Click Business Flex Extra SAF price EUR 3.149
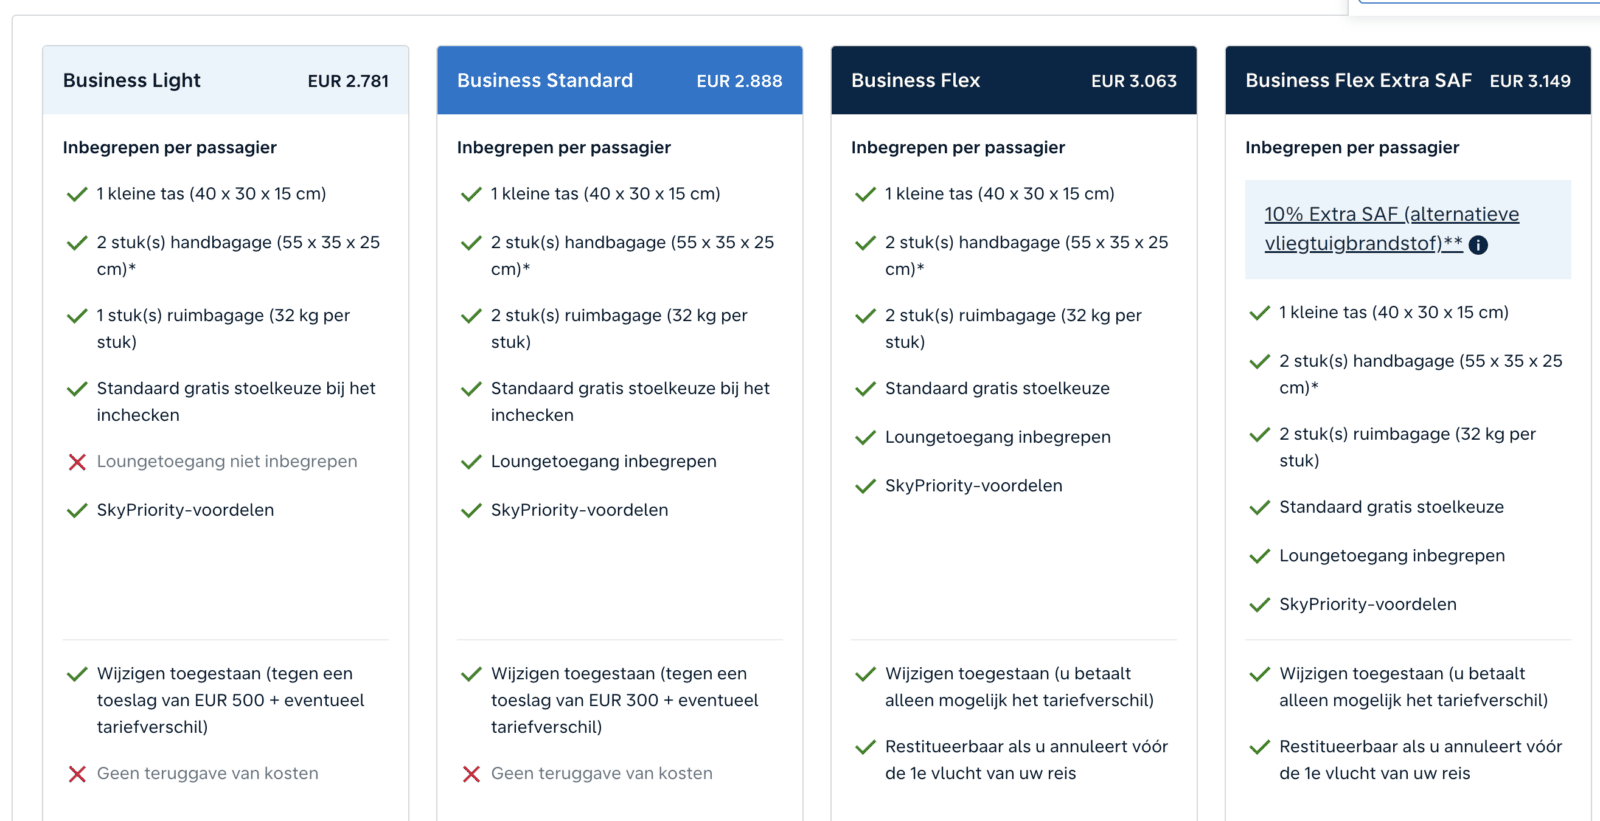This screenshot has height=821, width=1600. click(1530, 81)
